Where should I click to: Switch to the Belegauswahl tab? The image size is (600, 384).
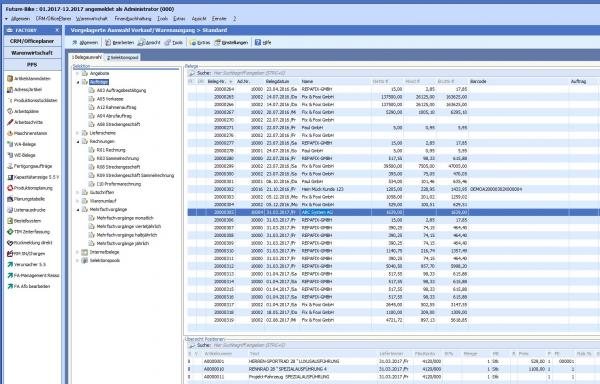[87, 57]
